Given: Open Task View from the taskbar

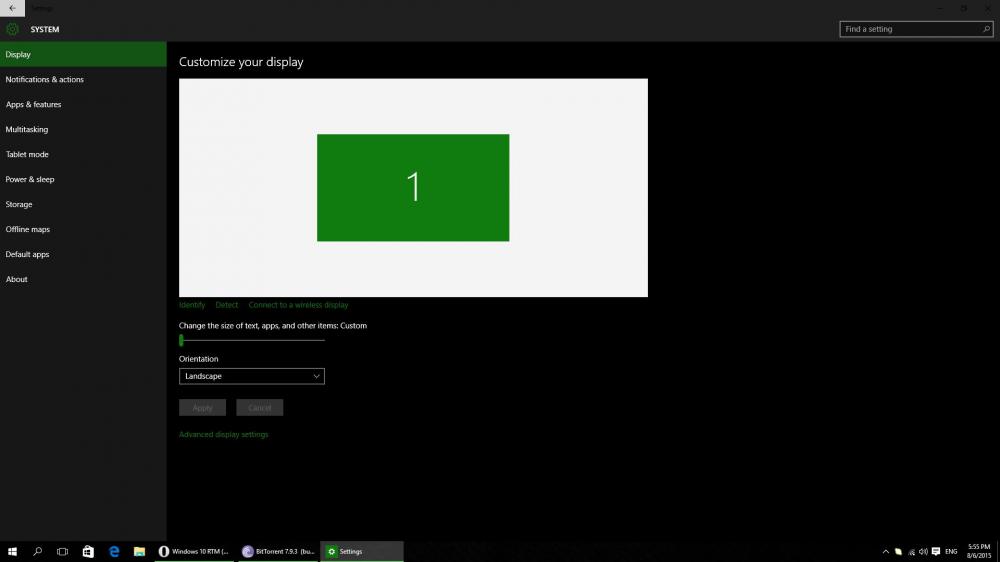Looking at the screenshot, I should click(x=62, y=551).
